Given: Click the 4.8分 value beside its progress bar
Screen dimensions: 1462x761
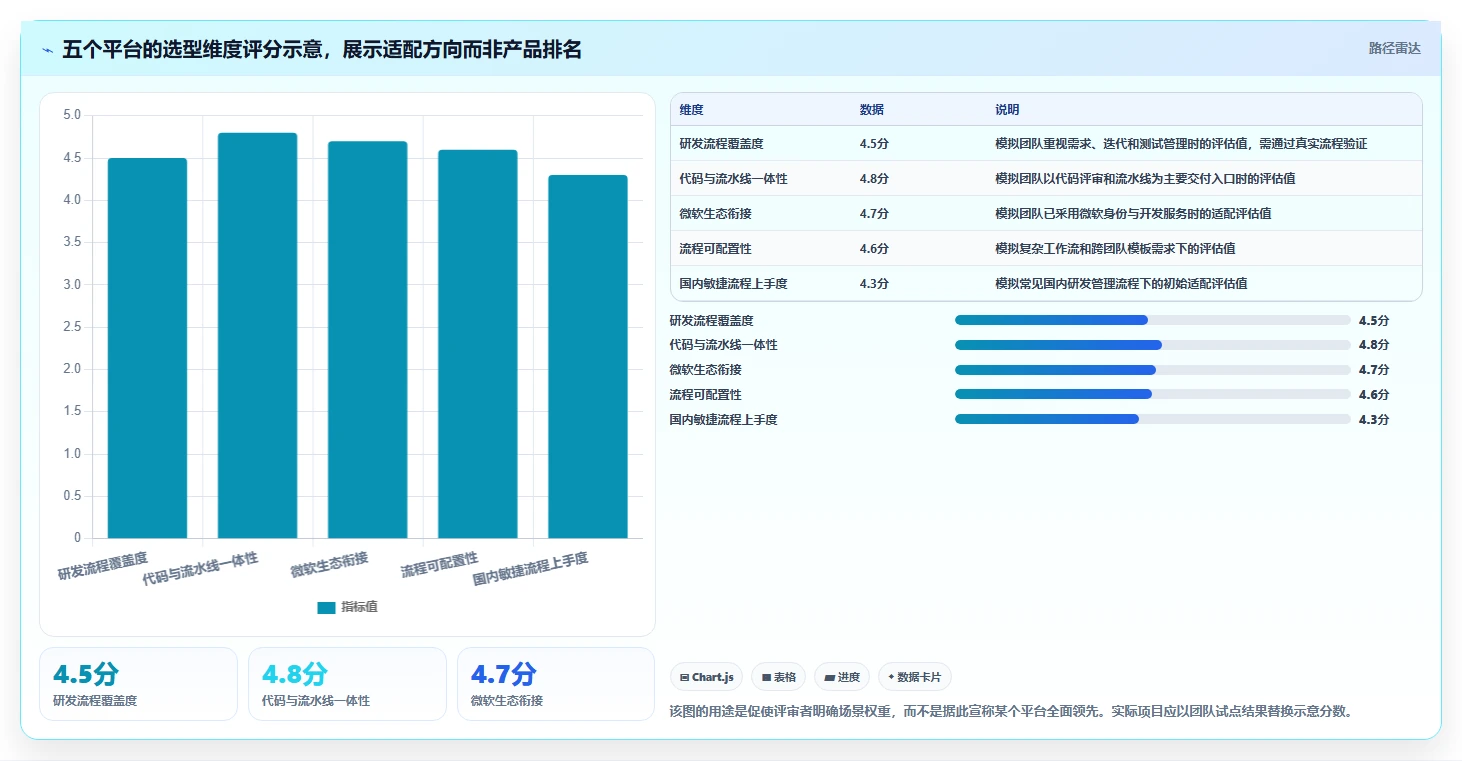Looking at the screenshot, I should [1374, 345].
